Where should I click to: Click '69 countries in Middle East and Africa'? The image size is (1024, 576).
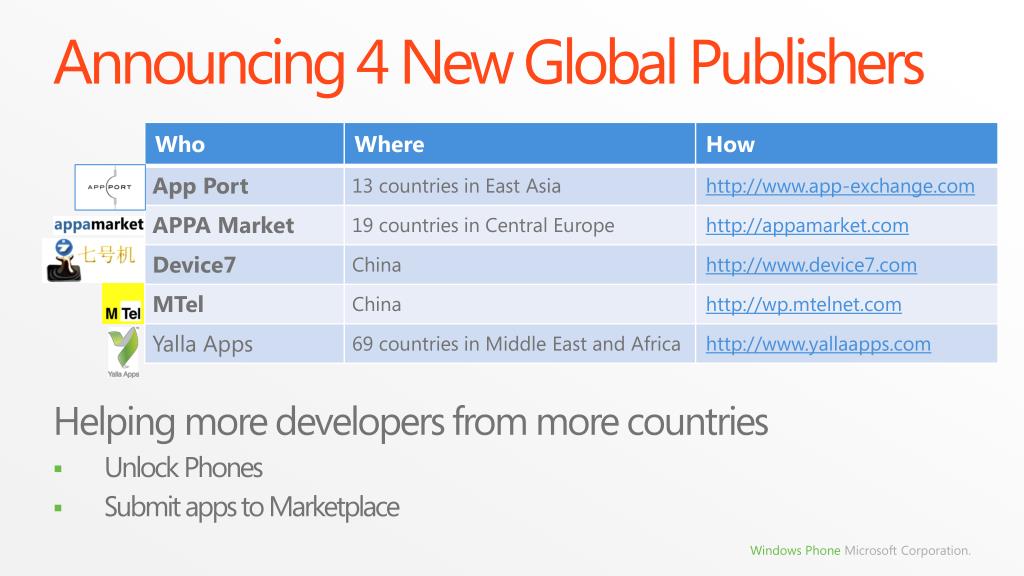point(520,344)
